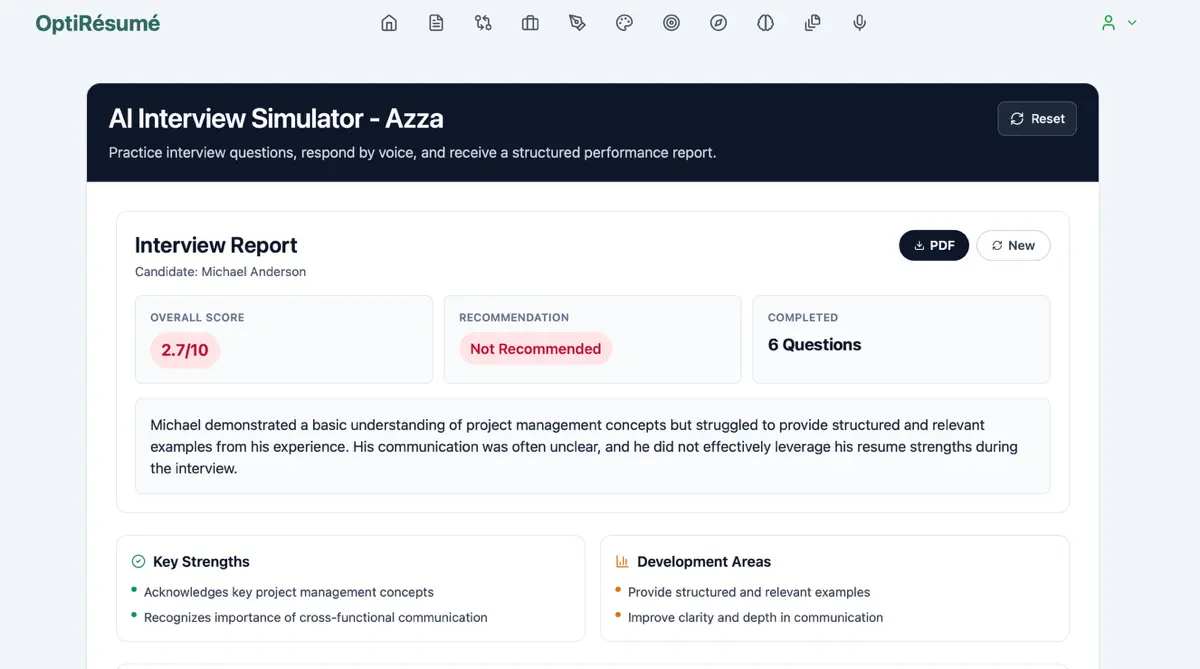Click the Not Recommended badge
This screenshot has width=1200, height=669.
click(535, 349)
